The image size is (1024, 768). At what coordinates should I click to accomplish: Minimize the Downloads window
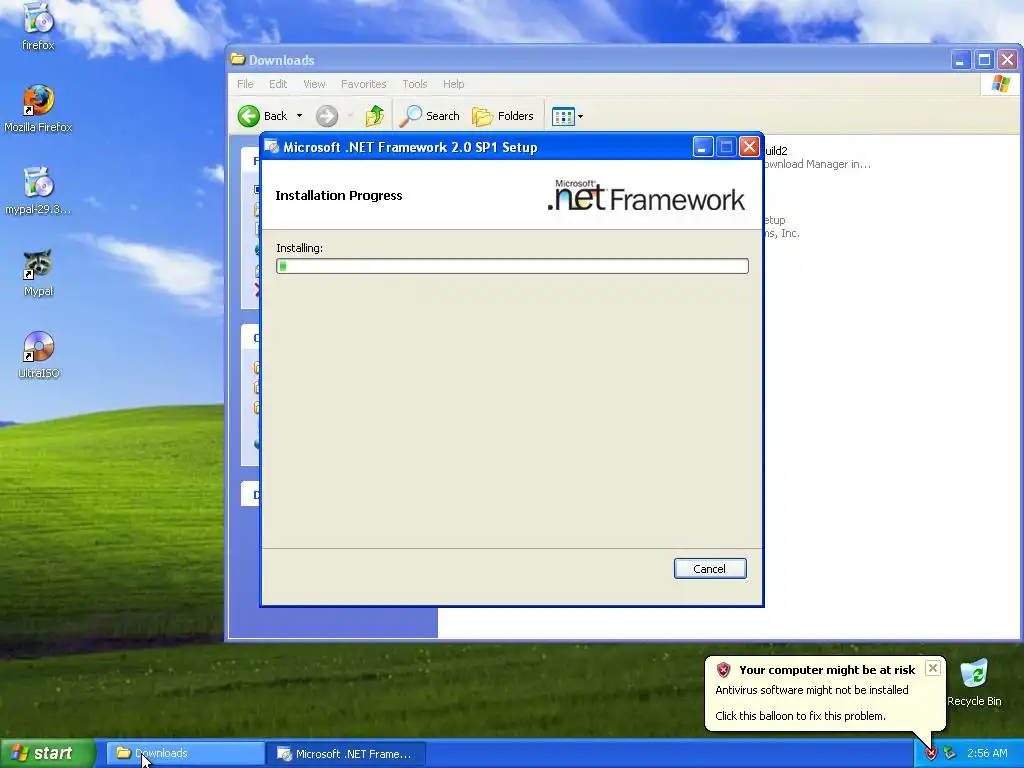click(x=960, y=60)
